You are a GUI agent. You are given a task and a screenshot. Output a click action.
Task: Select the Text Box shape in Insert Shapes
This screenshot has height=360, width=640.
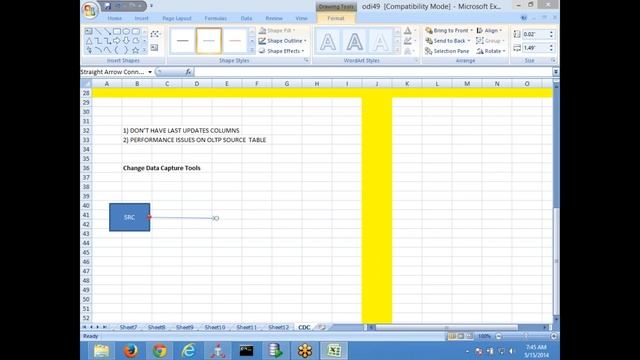pos(89,31)
